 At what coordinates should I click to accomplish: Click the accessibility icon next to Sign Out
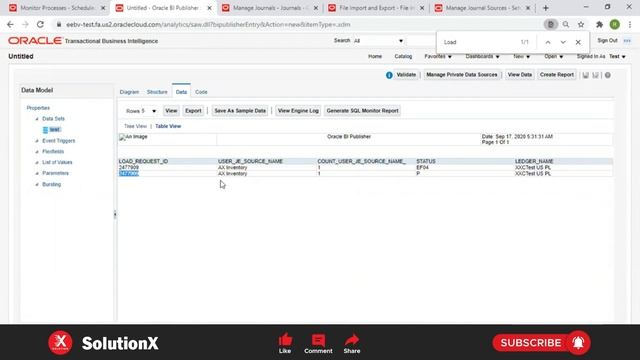627,41
